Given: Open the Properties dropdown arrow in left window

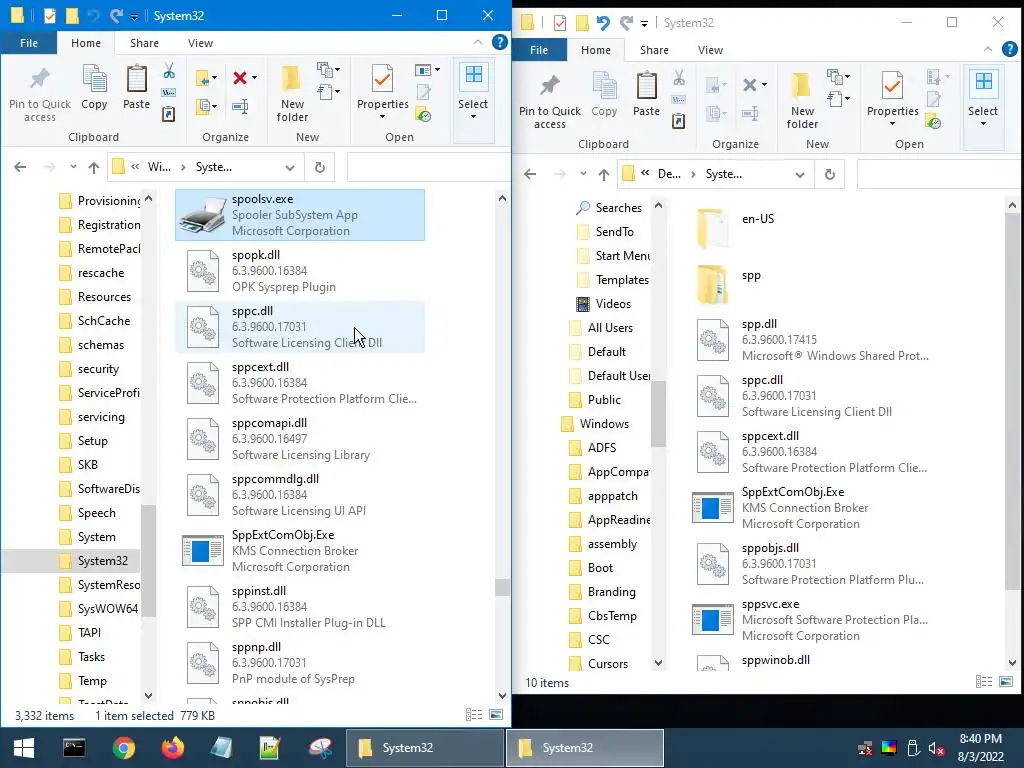Looking at the screenshot, I should (383, 117).
